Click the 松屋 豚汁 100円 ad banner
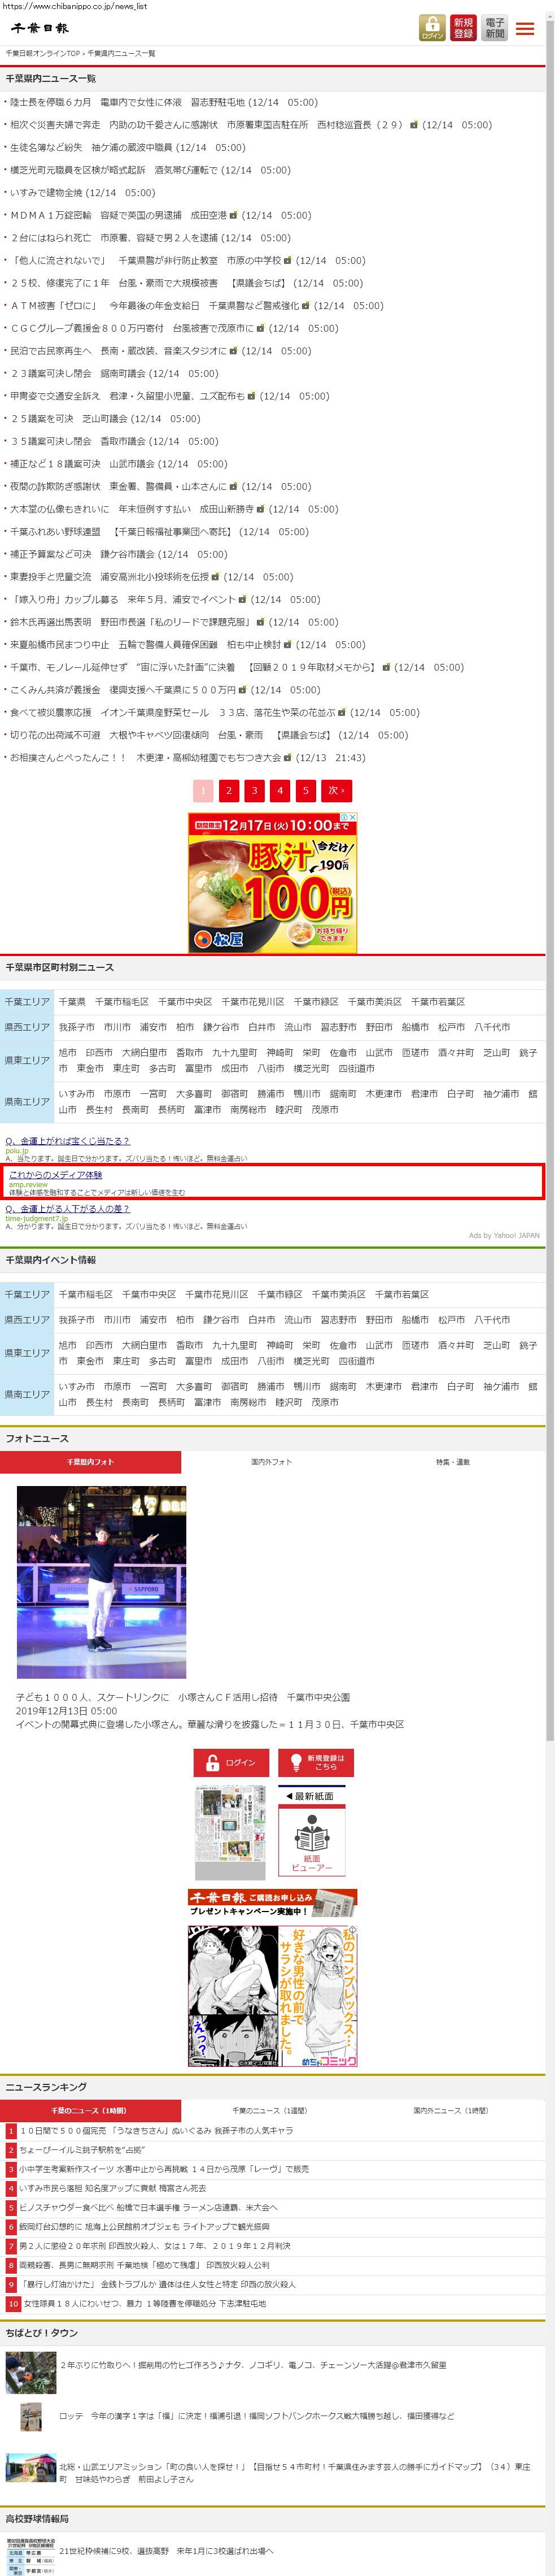555x2576 pixels. pos(273,882)
